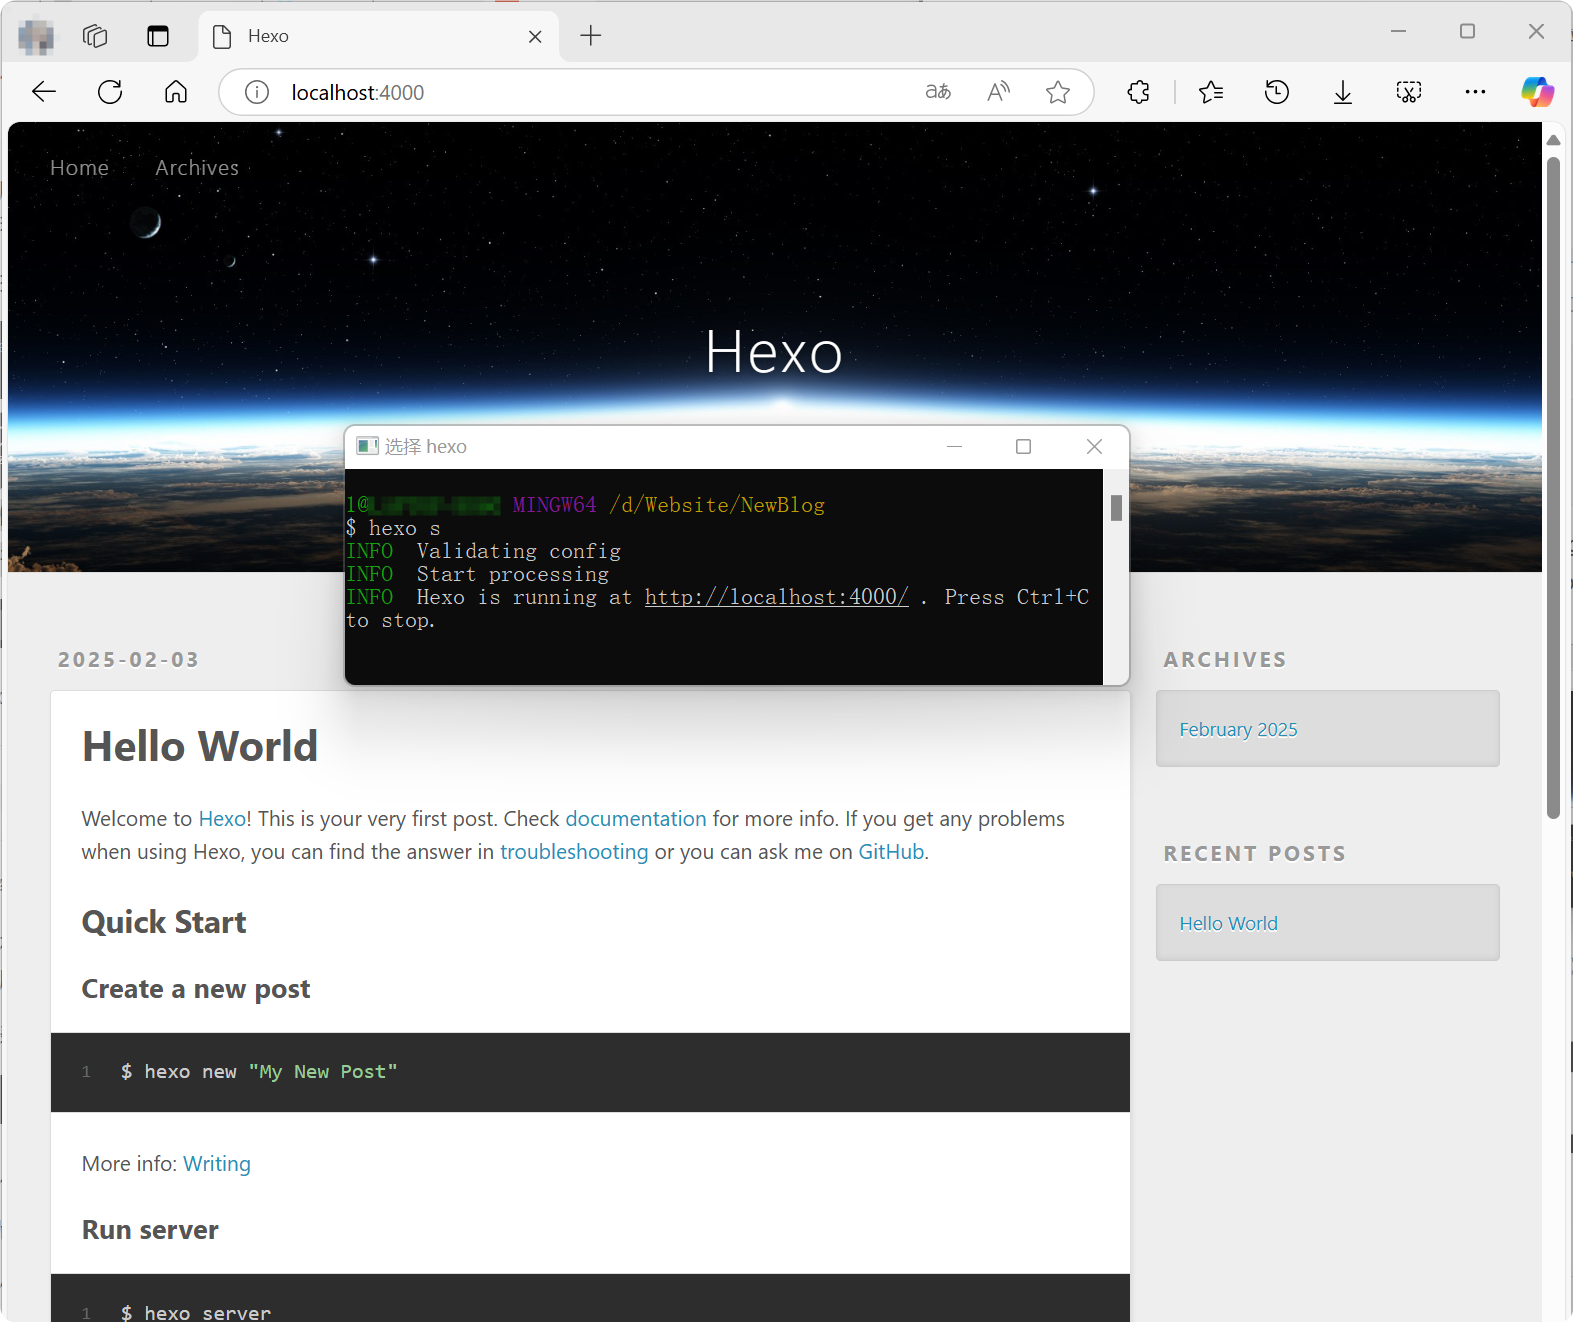Click the INFO Validating config line

[x=483, y=551]
